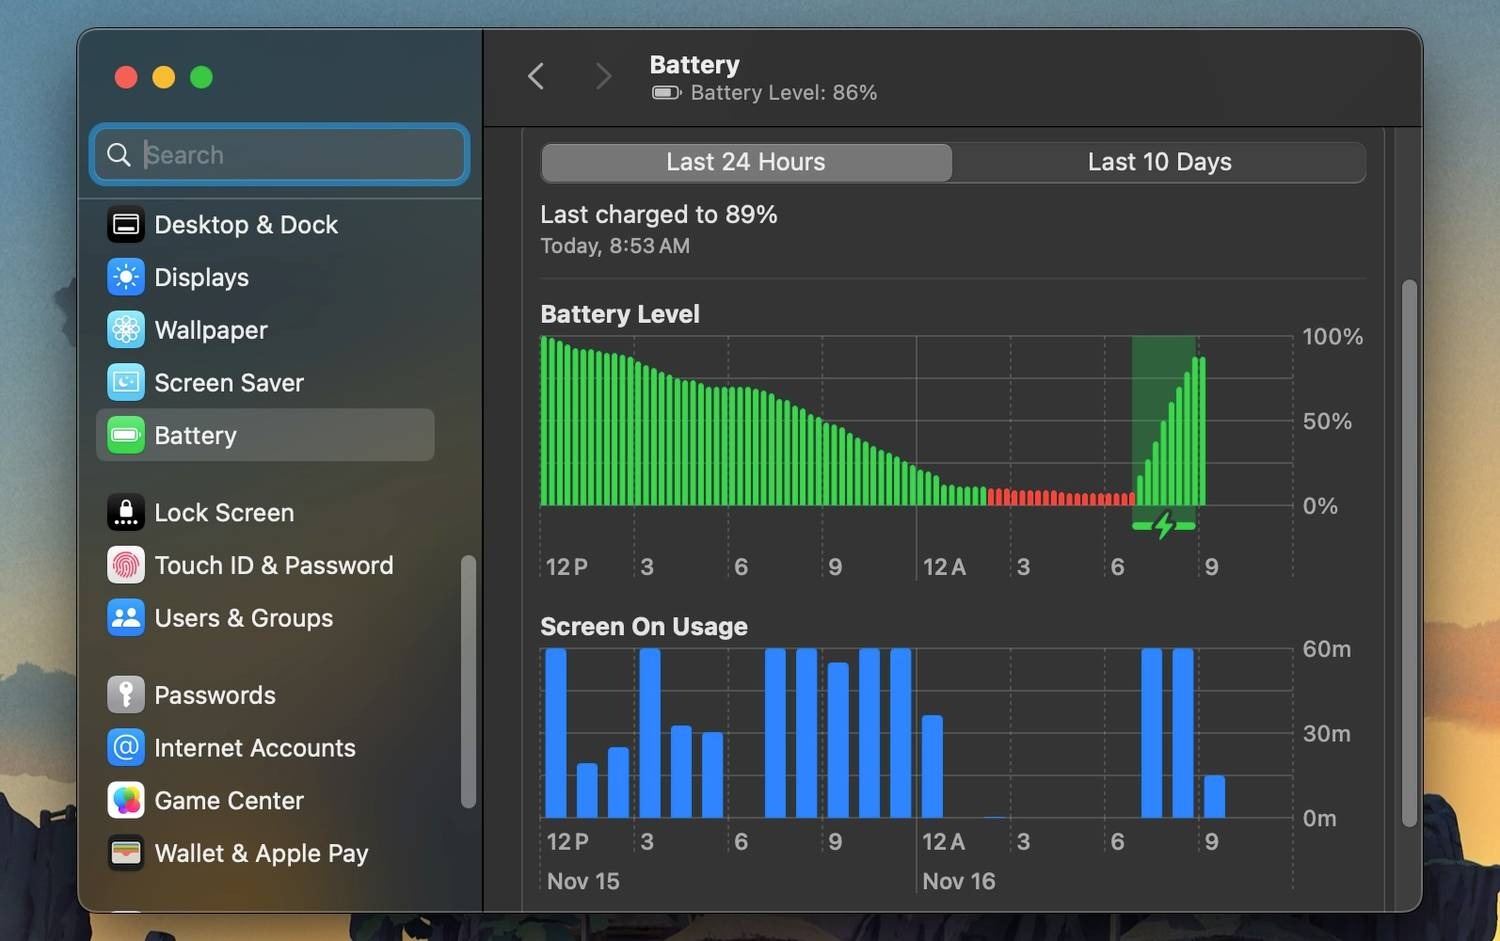The height and width of the screenshot is (941, 1500).
Task: Open the Internet Accounts @ icon
Action: tap(126, 747)
